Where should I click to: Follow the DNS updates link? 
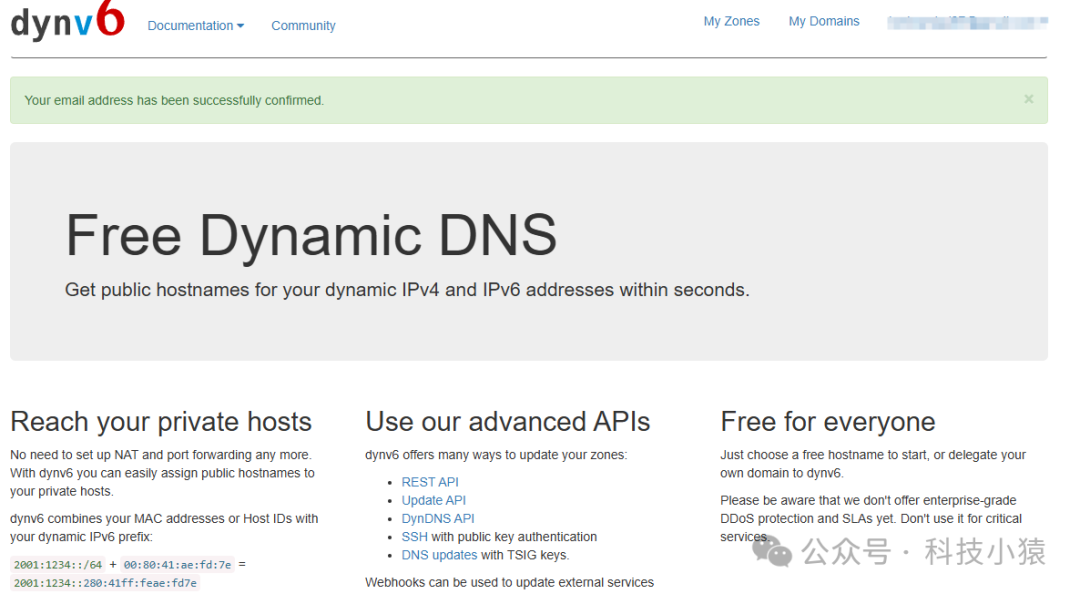click(439, 555)
